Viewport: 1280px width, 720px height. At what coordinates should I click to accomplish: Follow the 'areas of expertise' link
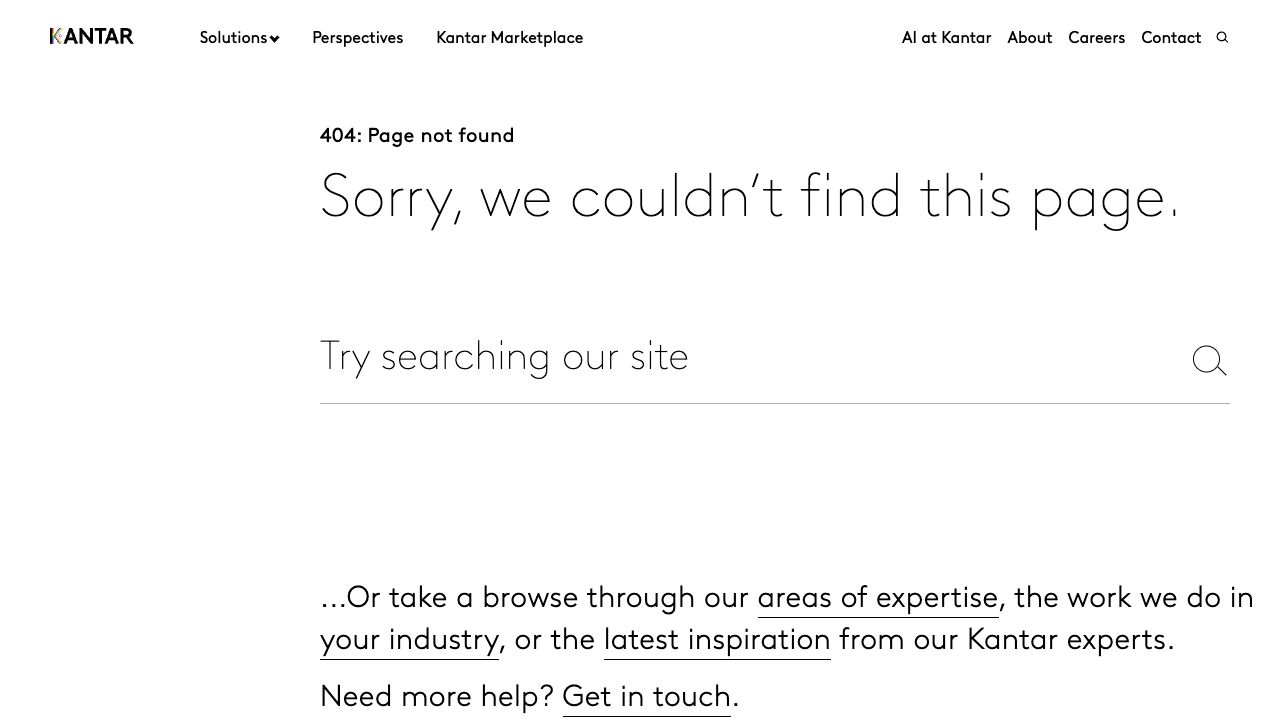[877, 597]
